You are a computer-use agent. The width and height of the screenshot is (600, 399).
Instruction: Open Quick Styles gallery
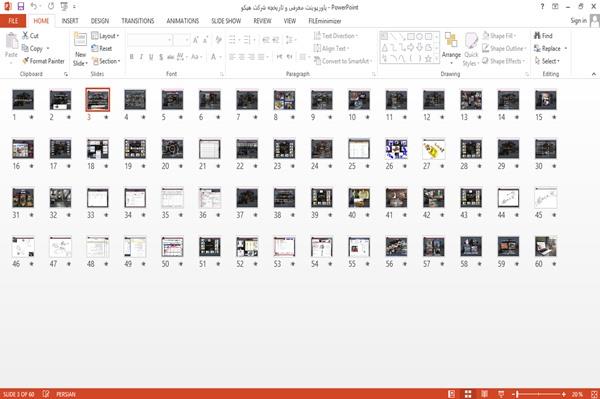(471, 49)
